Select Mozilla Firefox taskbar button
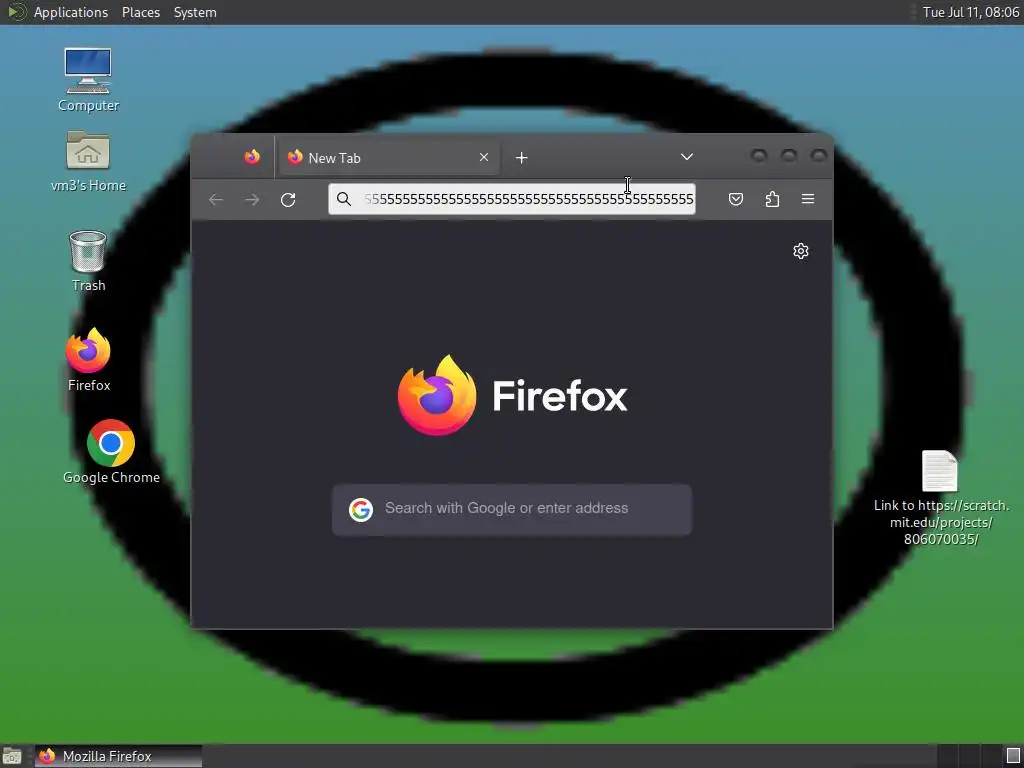 coord(119,756)
